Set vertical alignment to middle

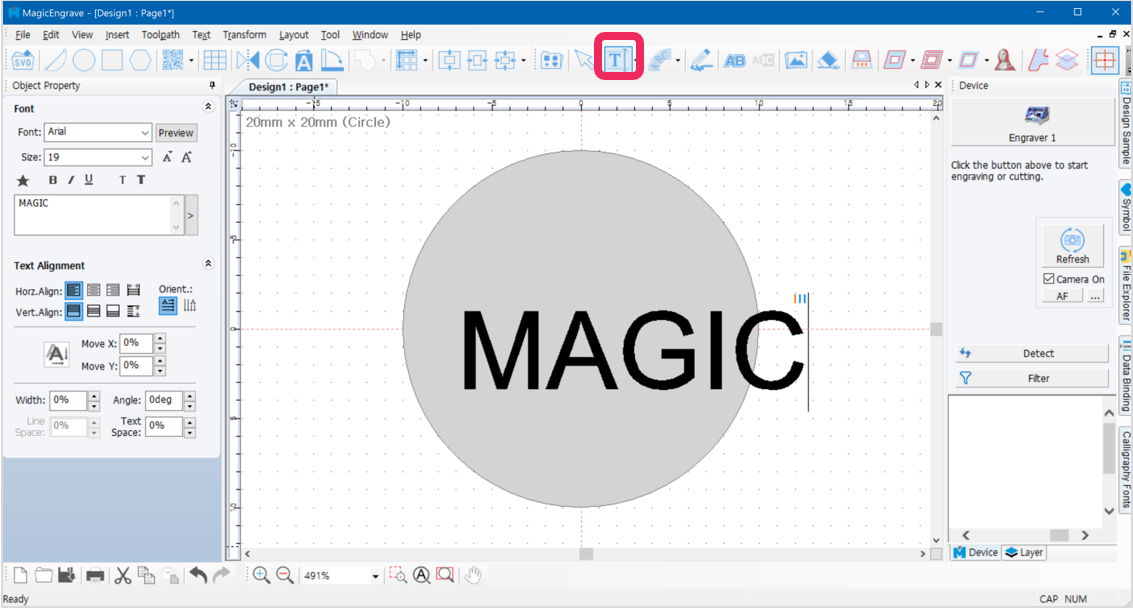(94, 311)
